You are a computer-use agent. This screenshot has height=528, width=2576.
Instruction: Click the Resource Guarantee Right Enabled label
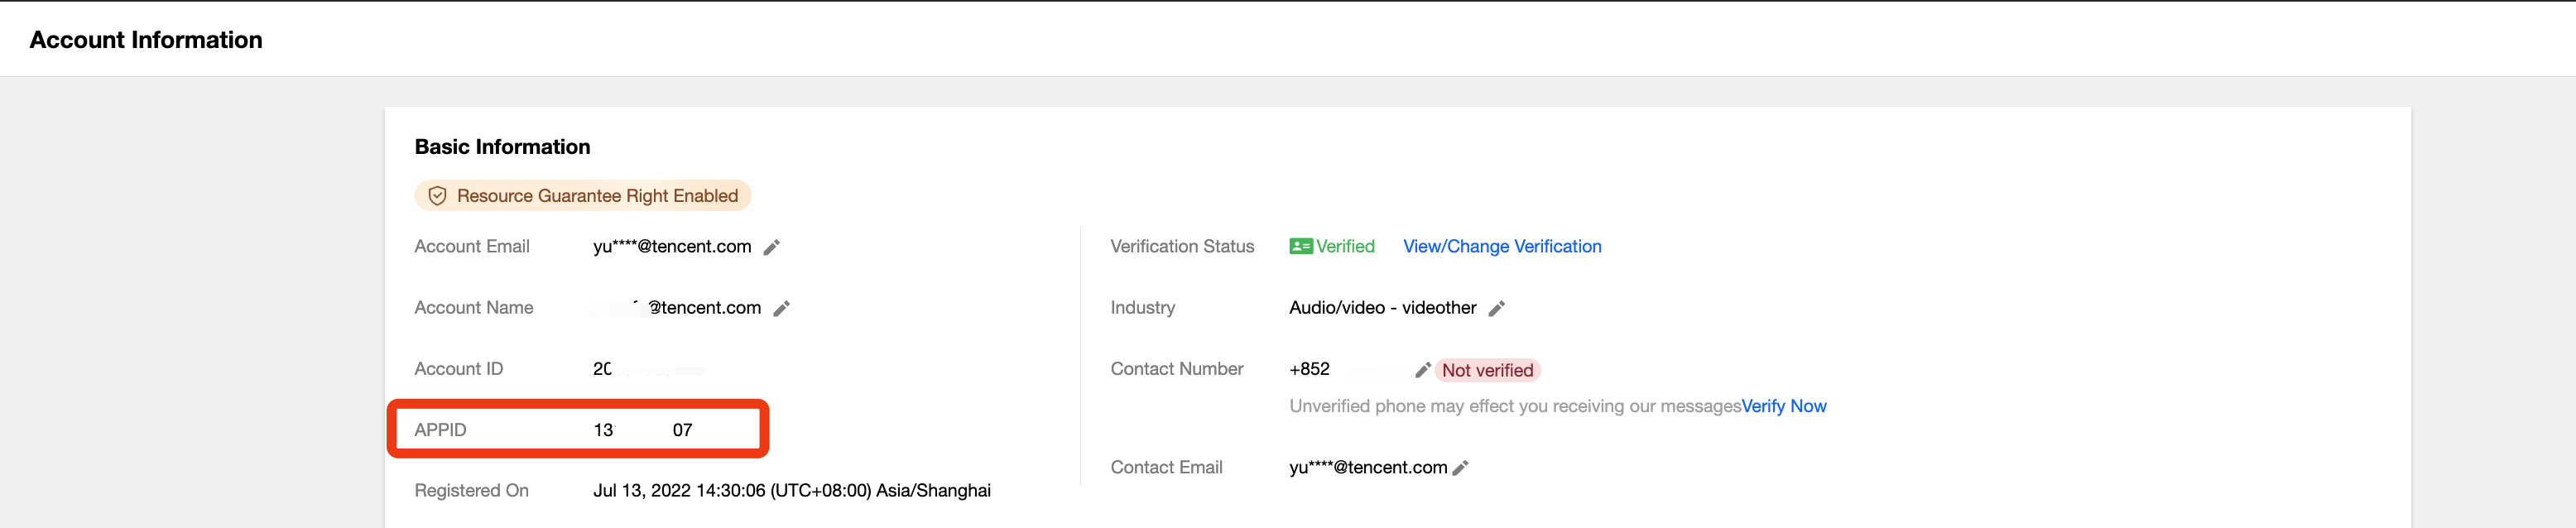[x=597, y=196]
